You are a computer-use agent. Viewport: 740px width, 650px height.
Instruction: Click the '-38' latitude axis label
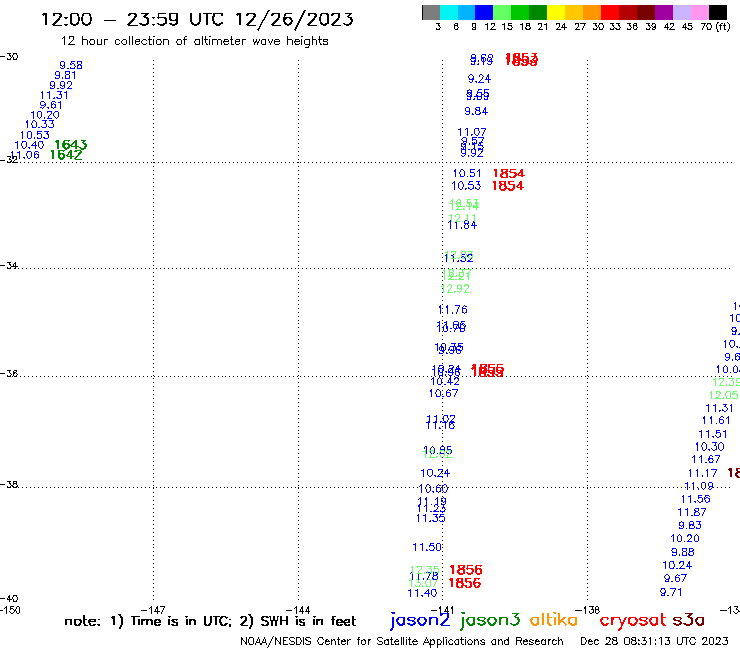click(x=9, y=485)
